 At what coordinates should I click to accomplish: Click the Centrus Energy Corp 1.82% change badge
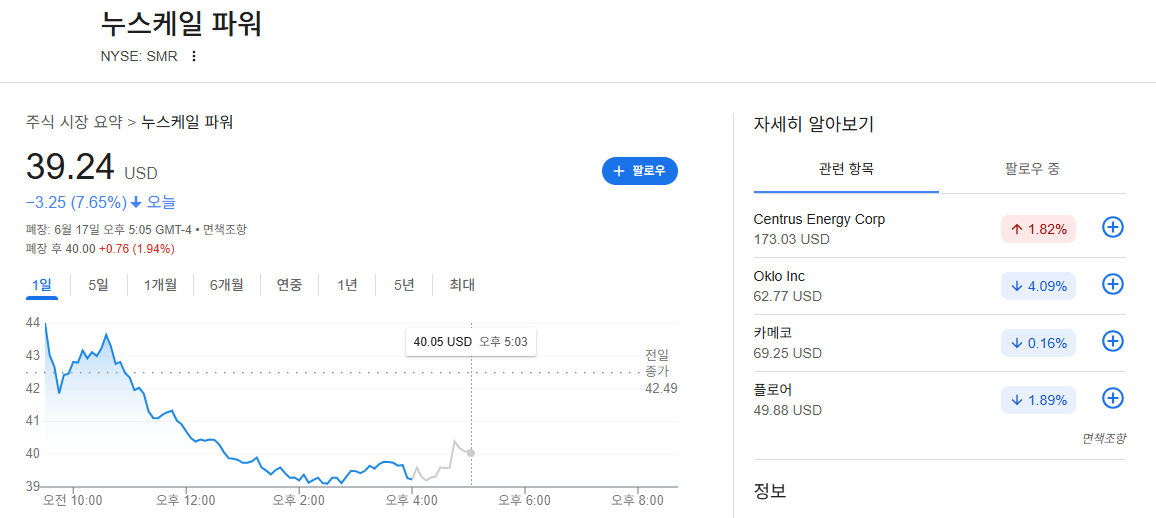tap(1038, 229)
